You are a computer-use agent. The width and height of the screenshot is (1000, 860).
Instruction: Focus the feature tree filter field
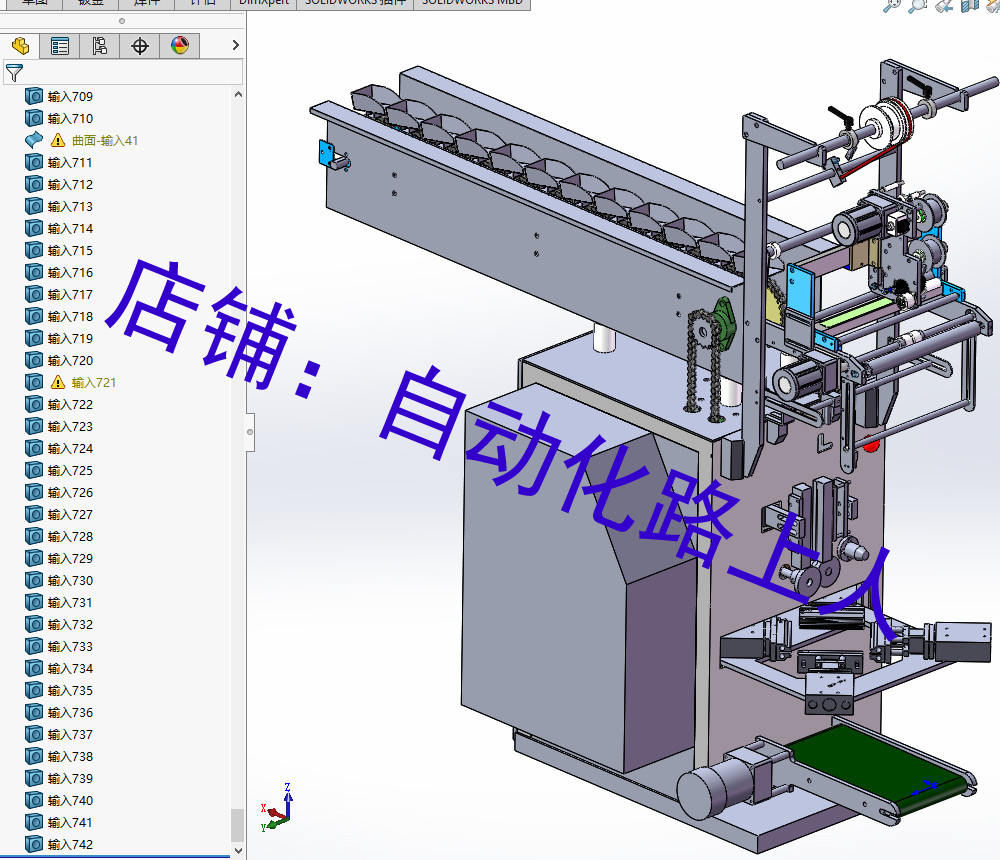tap(123, 73)
